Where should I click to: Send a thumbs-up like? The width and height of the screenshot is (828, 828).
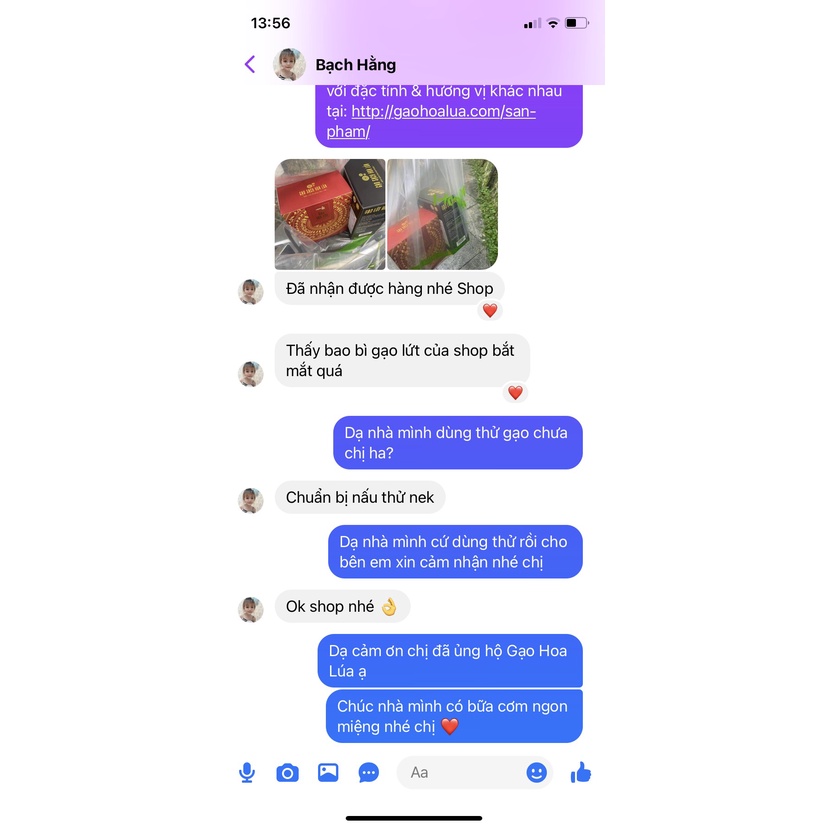580,772
